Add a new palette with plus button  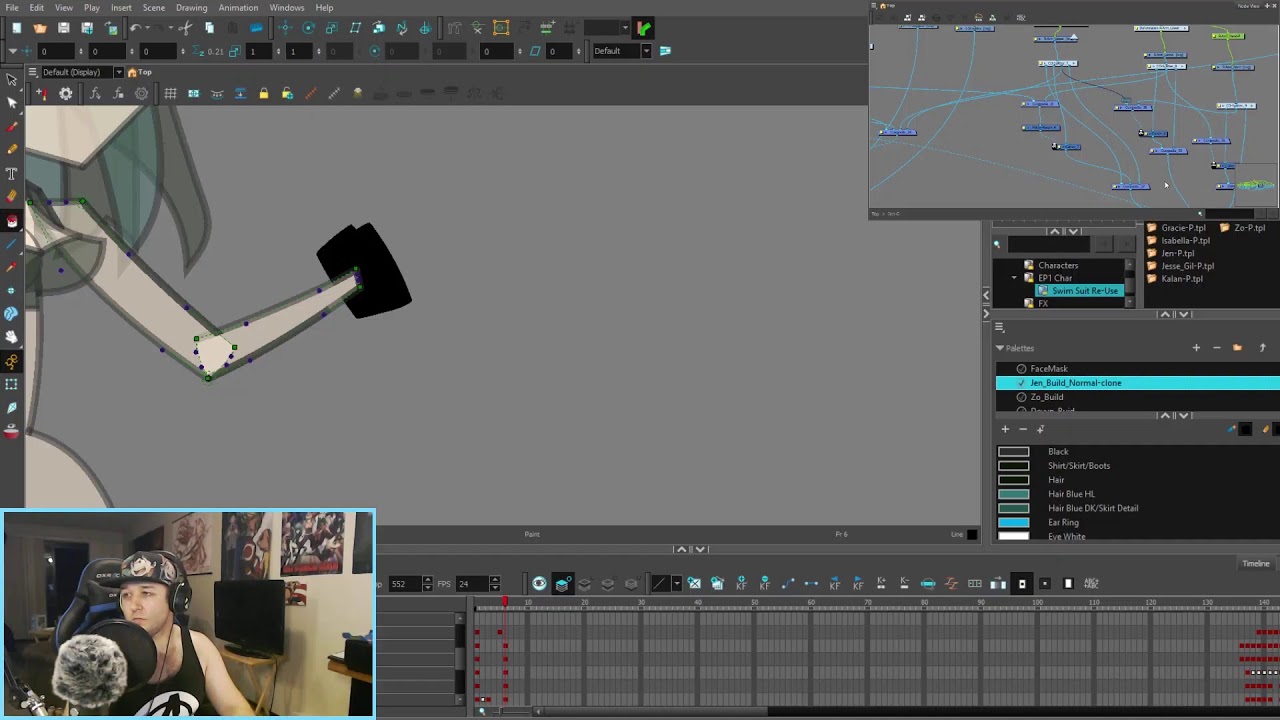(1196, 348)
